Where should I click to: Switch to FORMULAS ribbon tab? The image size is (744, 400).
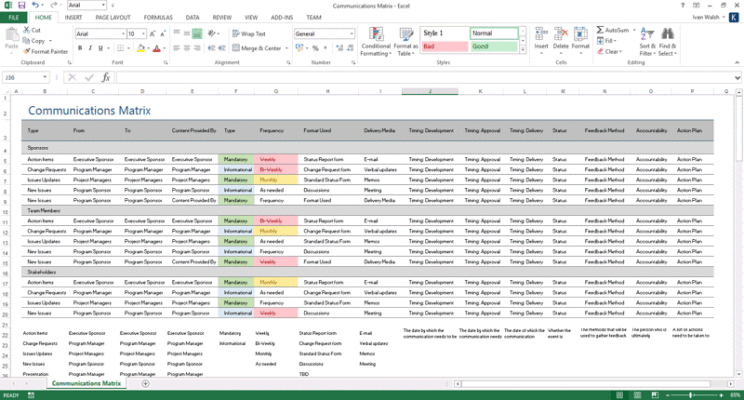click(x=158, y=18)
